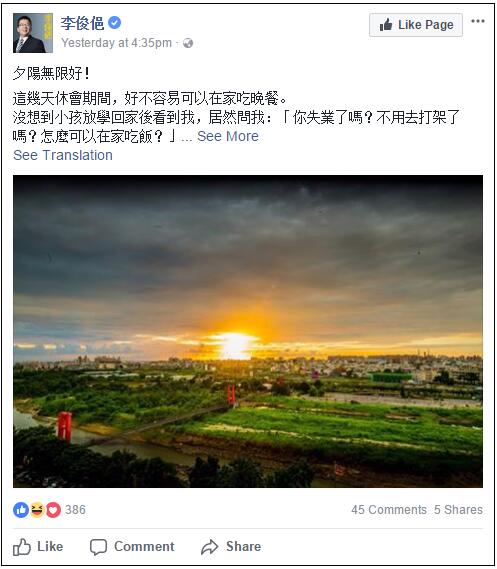View the 386 reactions count
This screenshot has height=569, width=497.
75,510
